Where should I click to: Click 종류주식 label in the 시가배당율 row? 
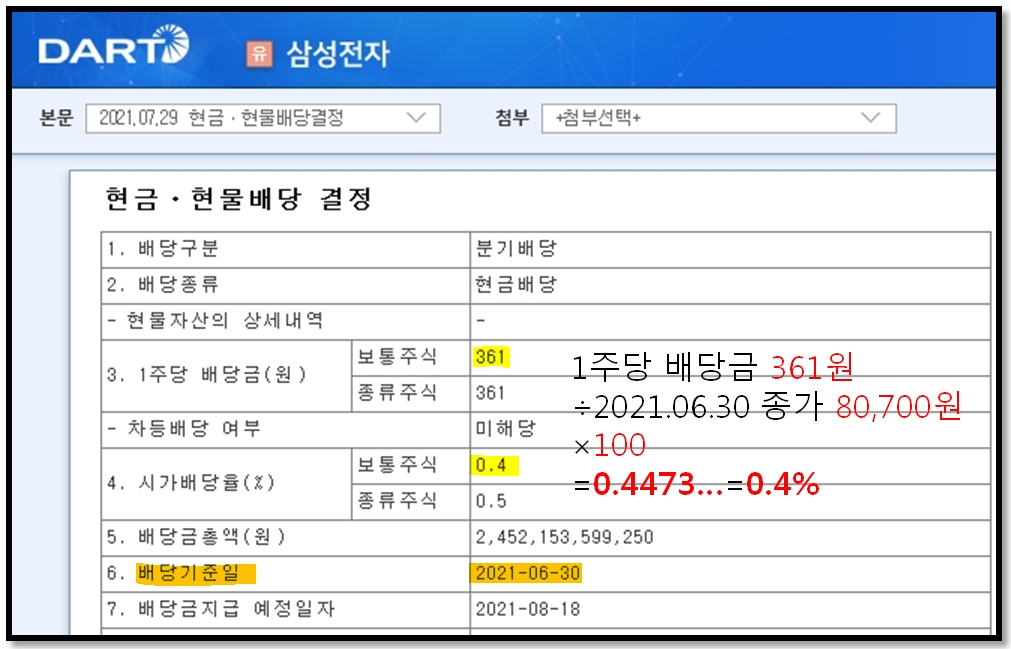397,501
